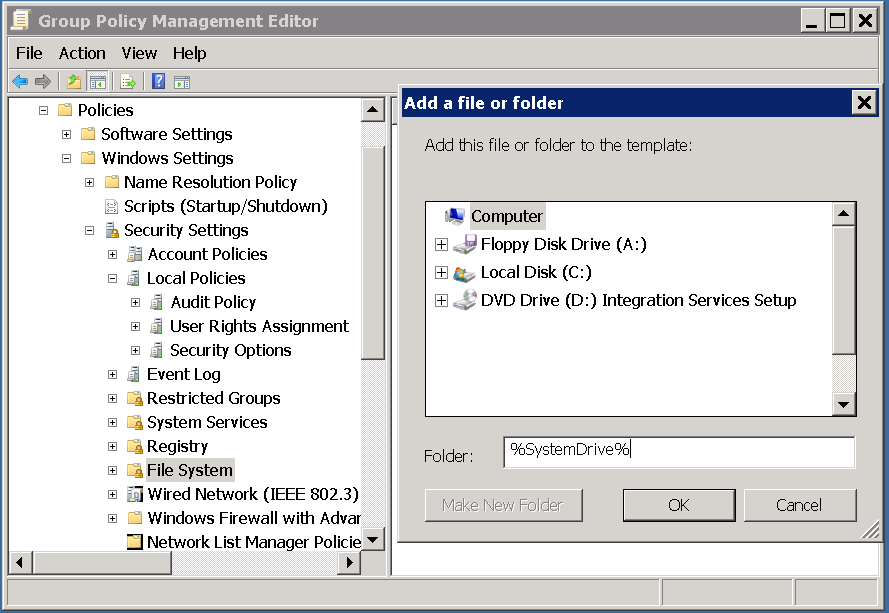Open the View menu
This screenshot has height=613, width=889.
click(139, 53)
